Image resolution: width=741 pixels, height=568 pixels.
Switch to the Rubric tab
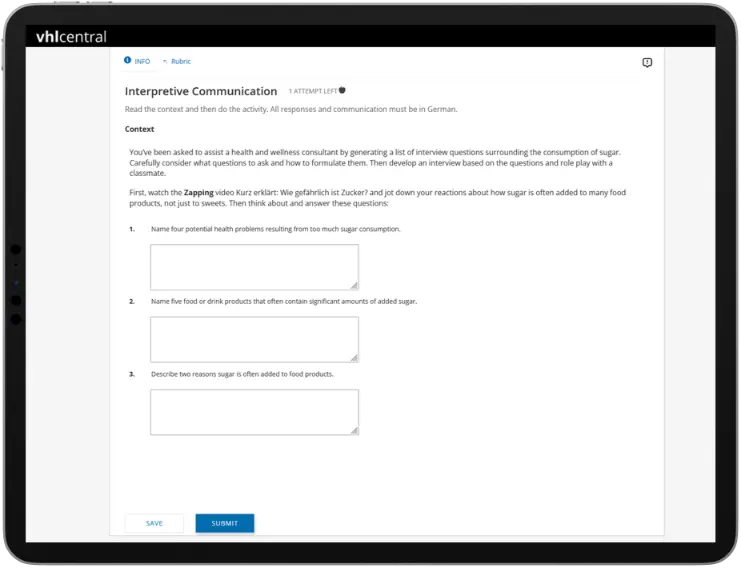click(x=177, y=61)
